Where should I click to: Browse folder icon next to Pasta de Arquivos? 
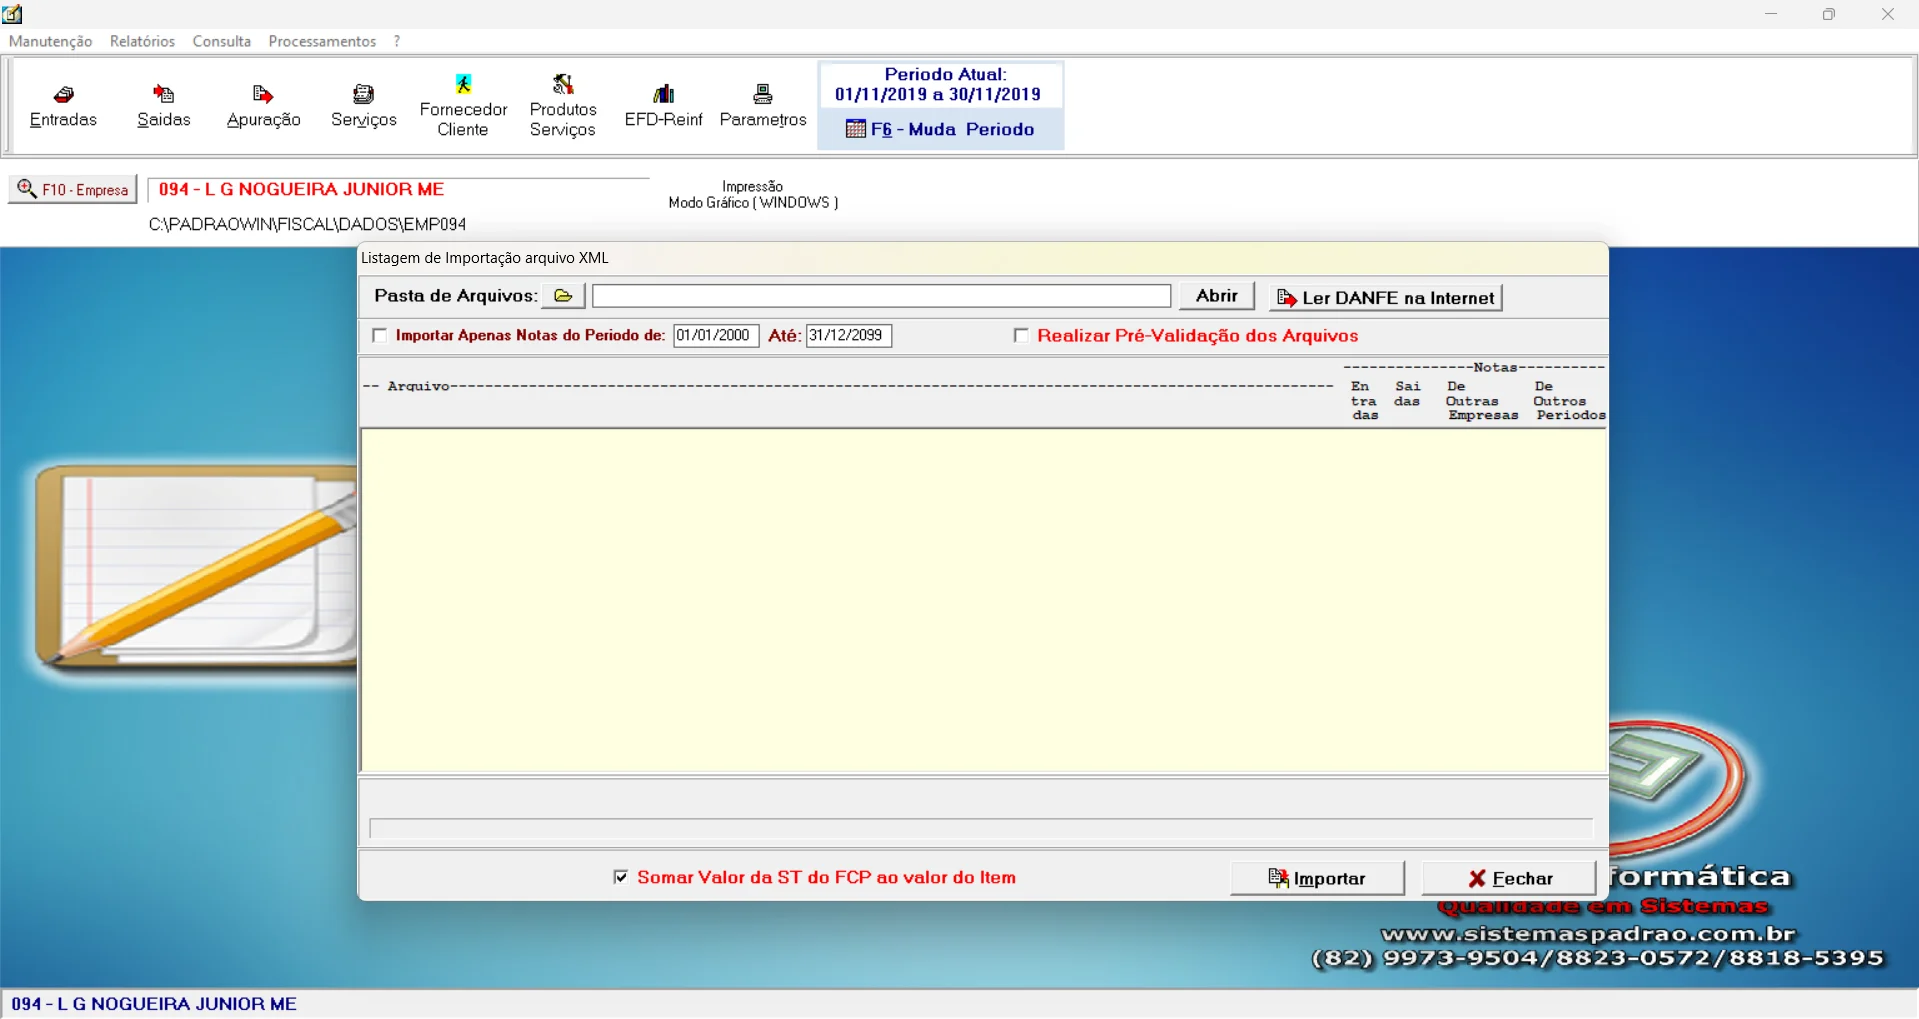point(563,296)
